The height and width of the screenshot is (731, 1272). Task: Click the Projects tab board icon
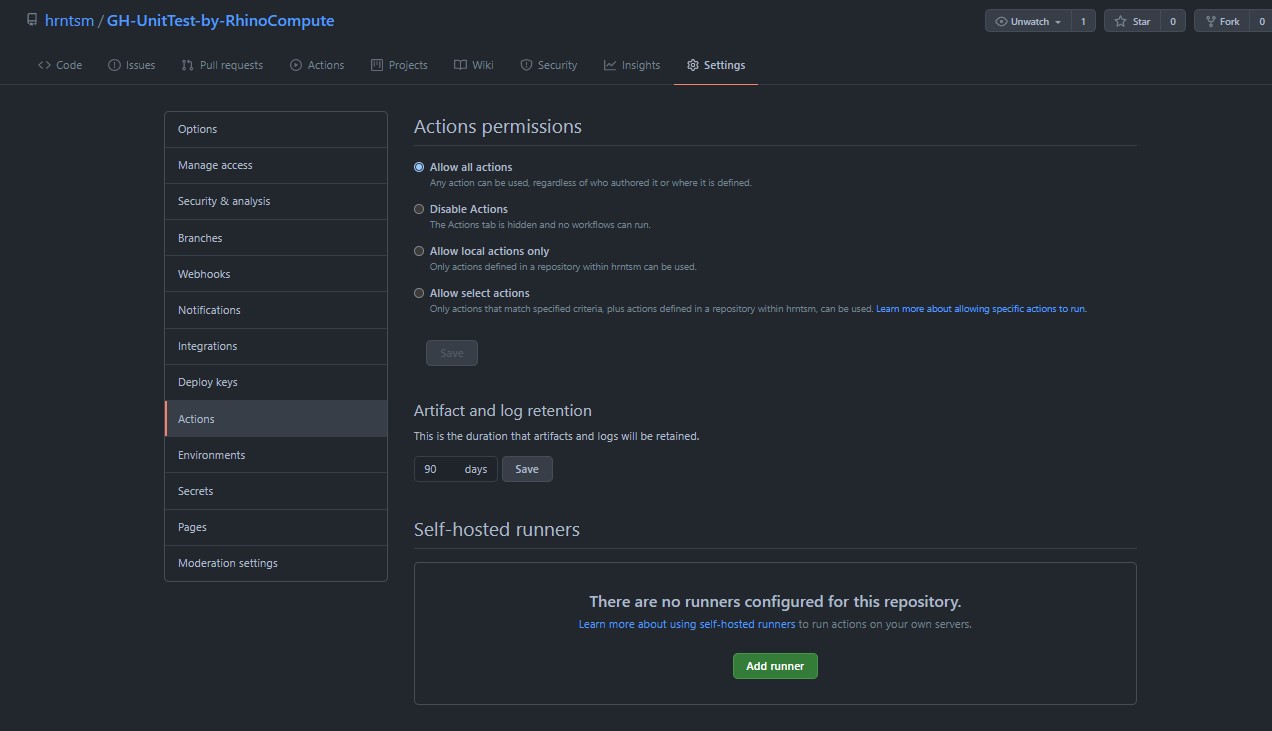(377, 65)
